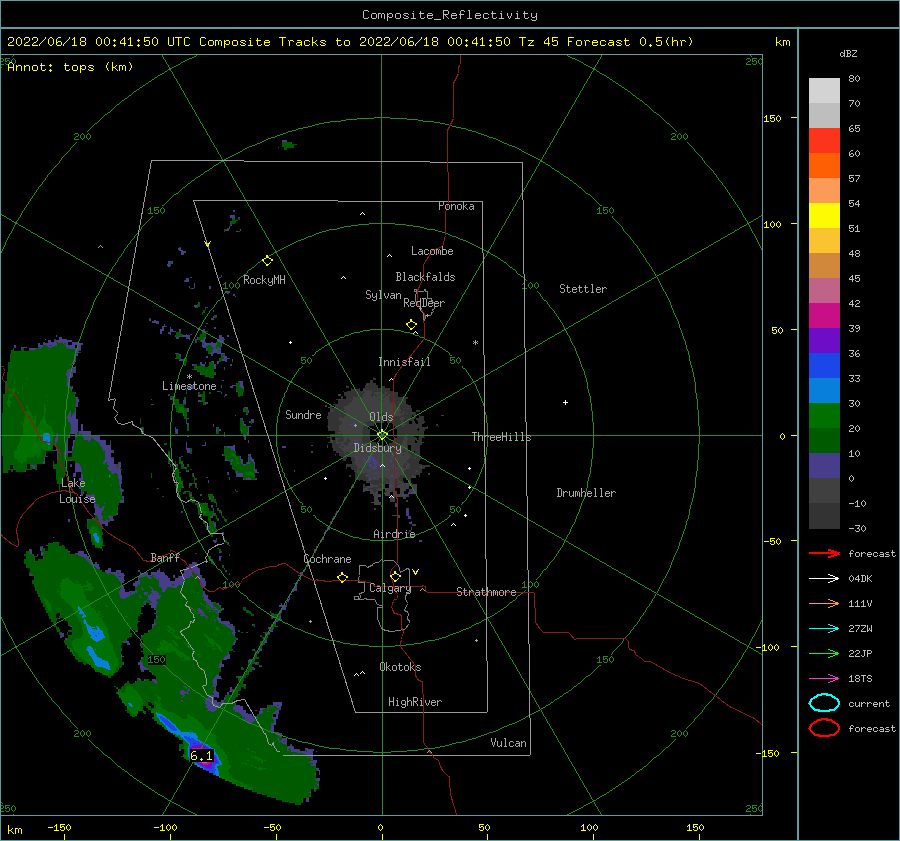Click the green 22JP arrow legend
Image resolution: width=900 pixels, height=841 pixels.
click(x=824, y=653)
